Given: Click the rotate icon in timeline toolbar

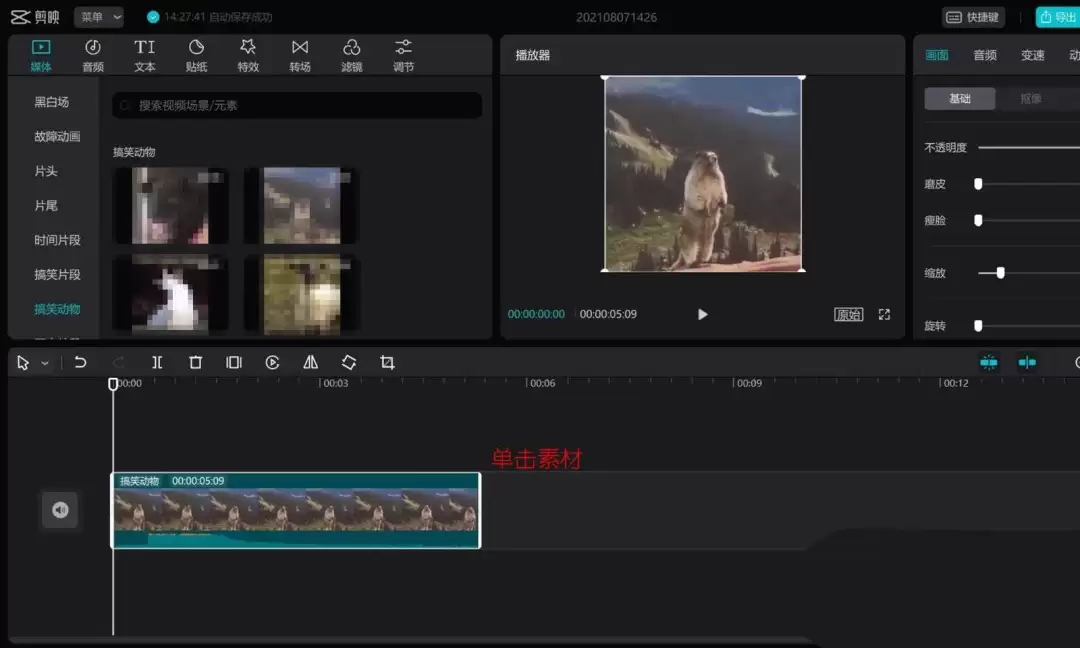Looking at the screenshot, I should click(x=348, y=362).
